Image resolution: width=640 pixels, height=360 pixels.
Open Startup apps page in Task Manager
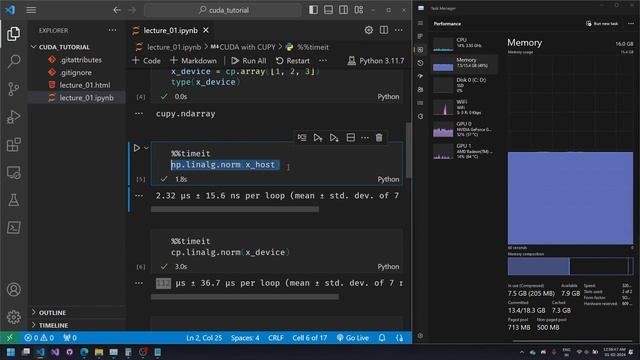point(420,76)
